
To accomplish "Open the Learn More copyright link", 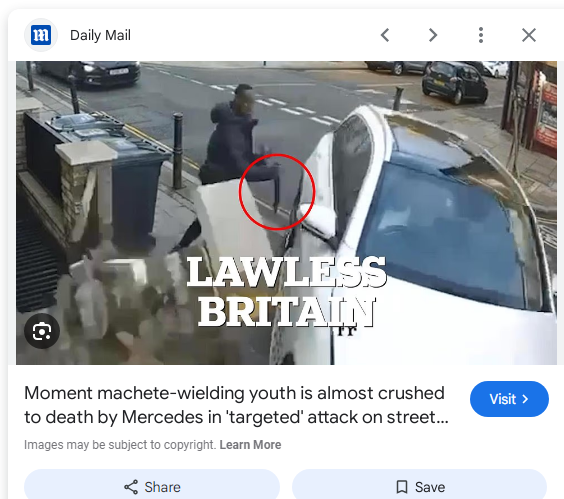I will pos(250,445).
